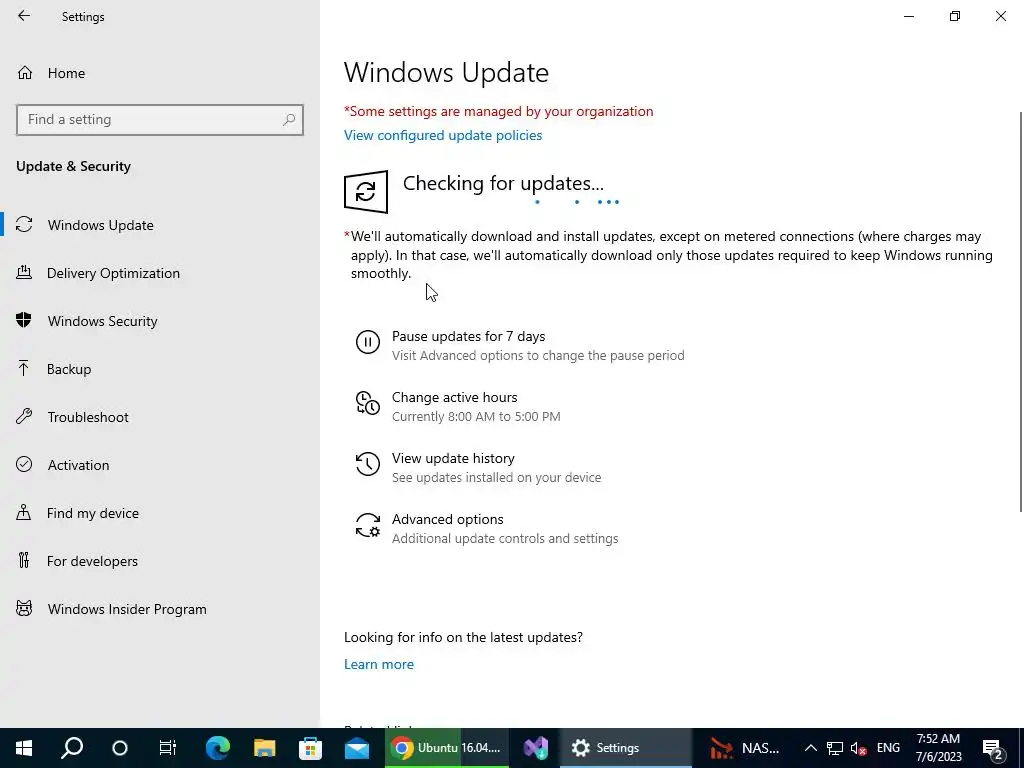Click View configured update policies link
This screenshot has width=1024, height=768.
coord(443,135)
